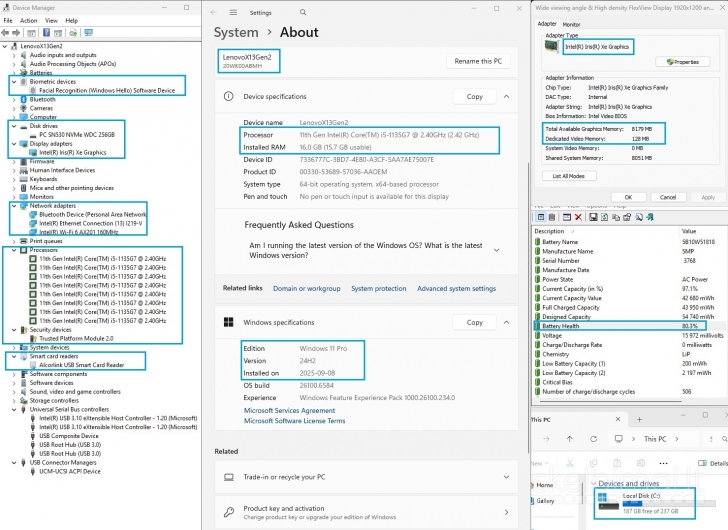This screenshot has width=728, height=530.
Task: Collapse the Biometric devices tree node
Action: [14, 82]
